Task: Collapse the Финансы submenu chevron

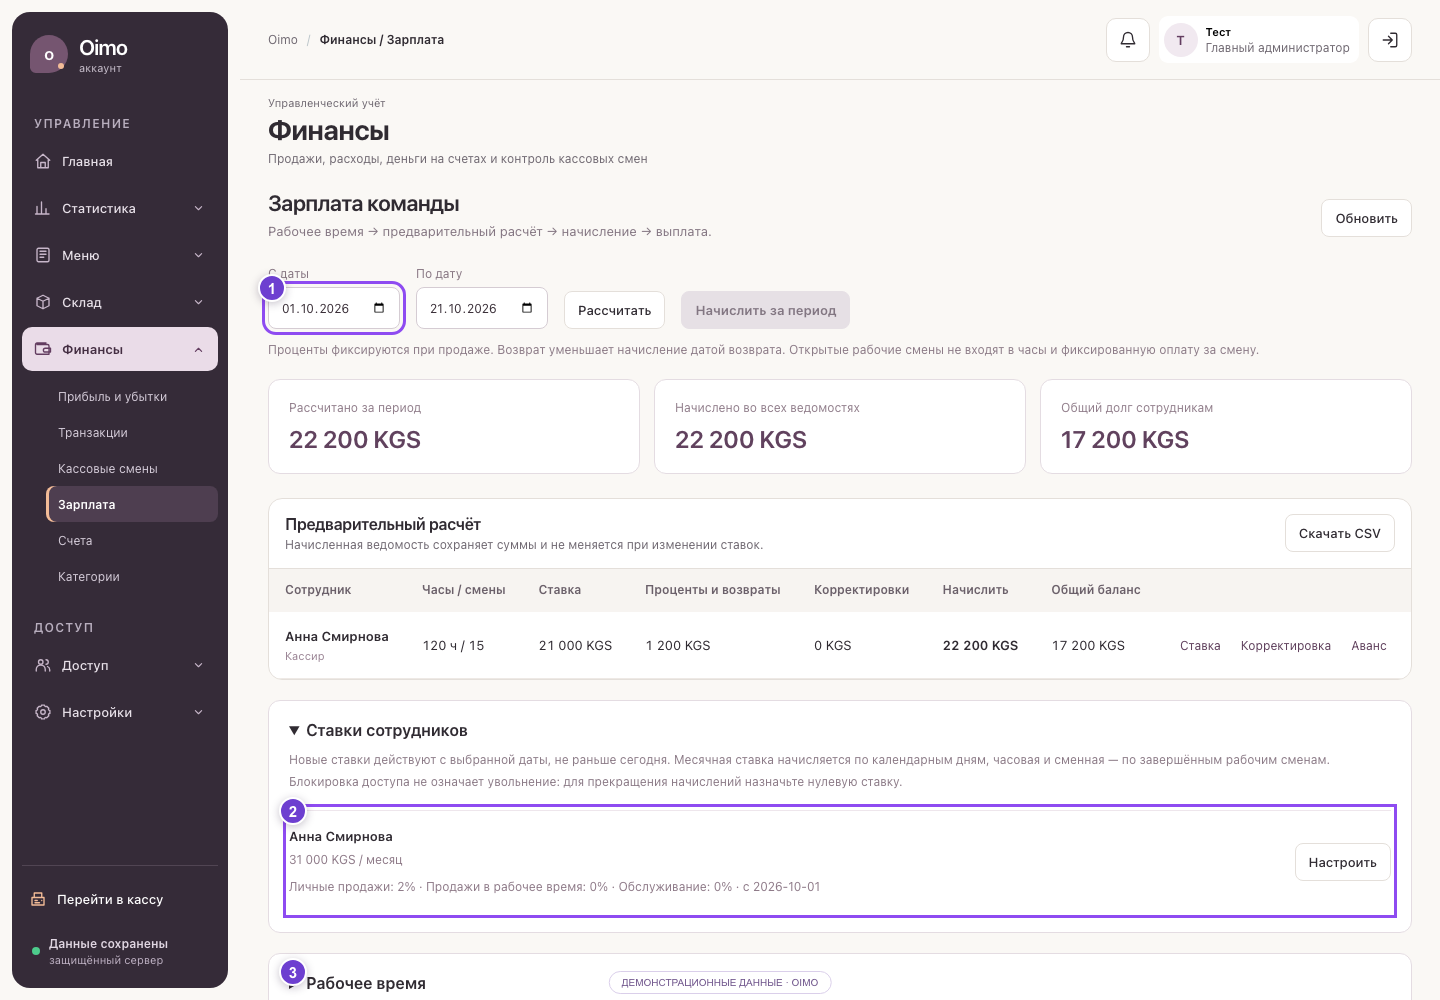Action: (x=198, y=349)
